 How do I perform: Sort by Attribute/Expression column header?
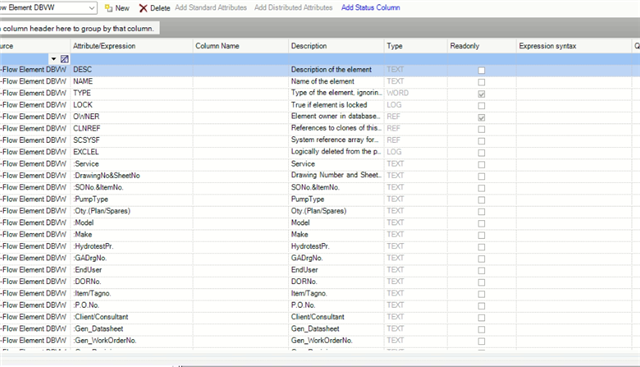132,46
